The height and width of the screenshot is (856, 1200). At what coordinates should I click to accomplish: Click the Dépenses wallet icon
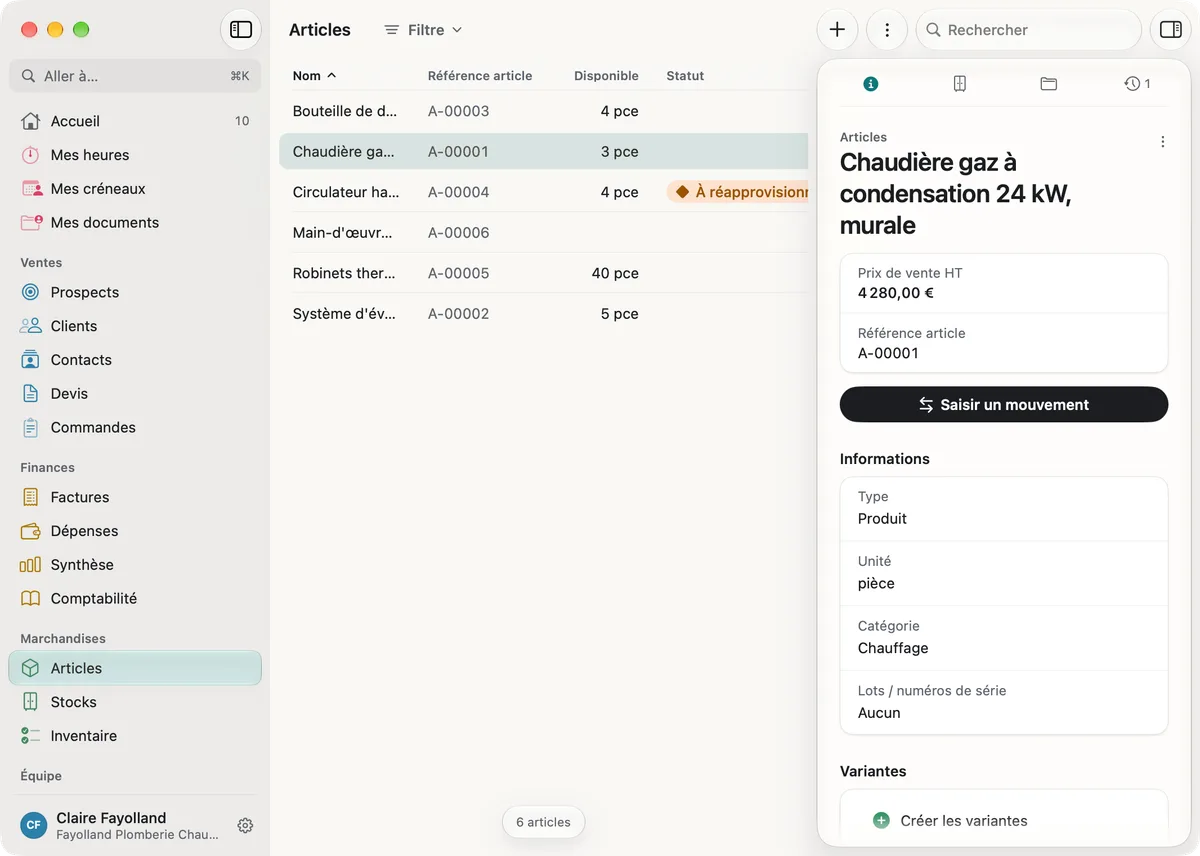31,531
